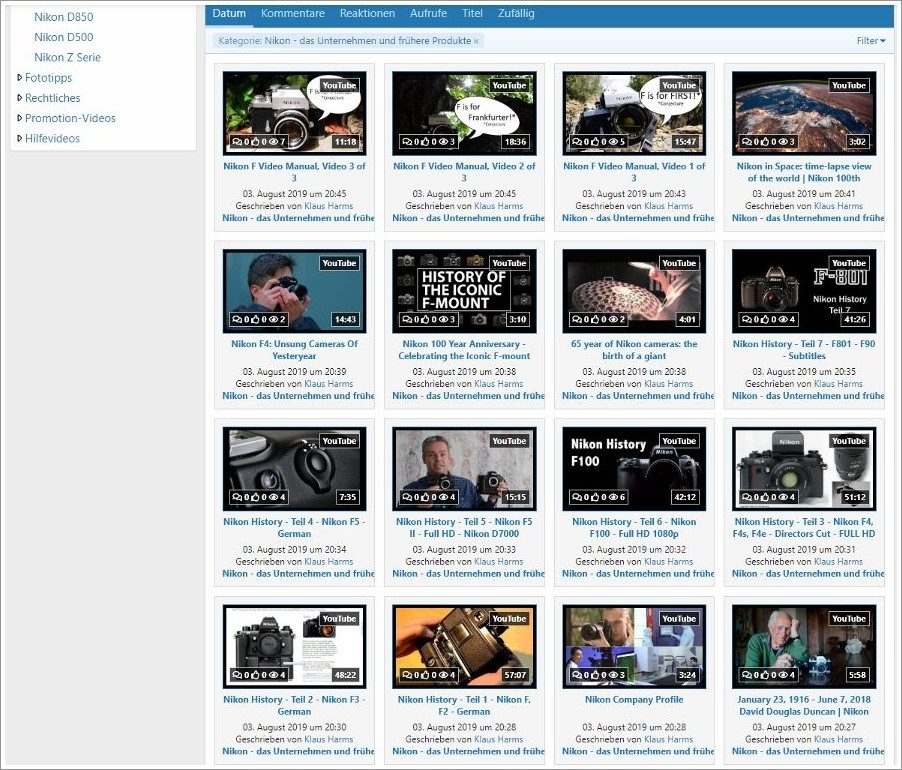
Task: Open Nikon in Space time-lapse thumbnail
Action: pyautogui.click(x=804, y=113)
